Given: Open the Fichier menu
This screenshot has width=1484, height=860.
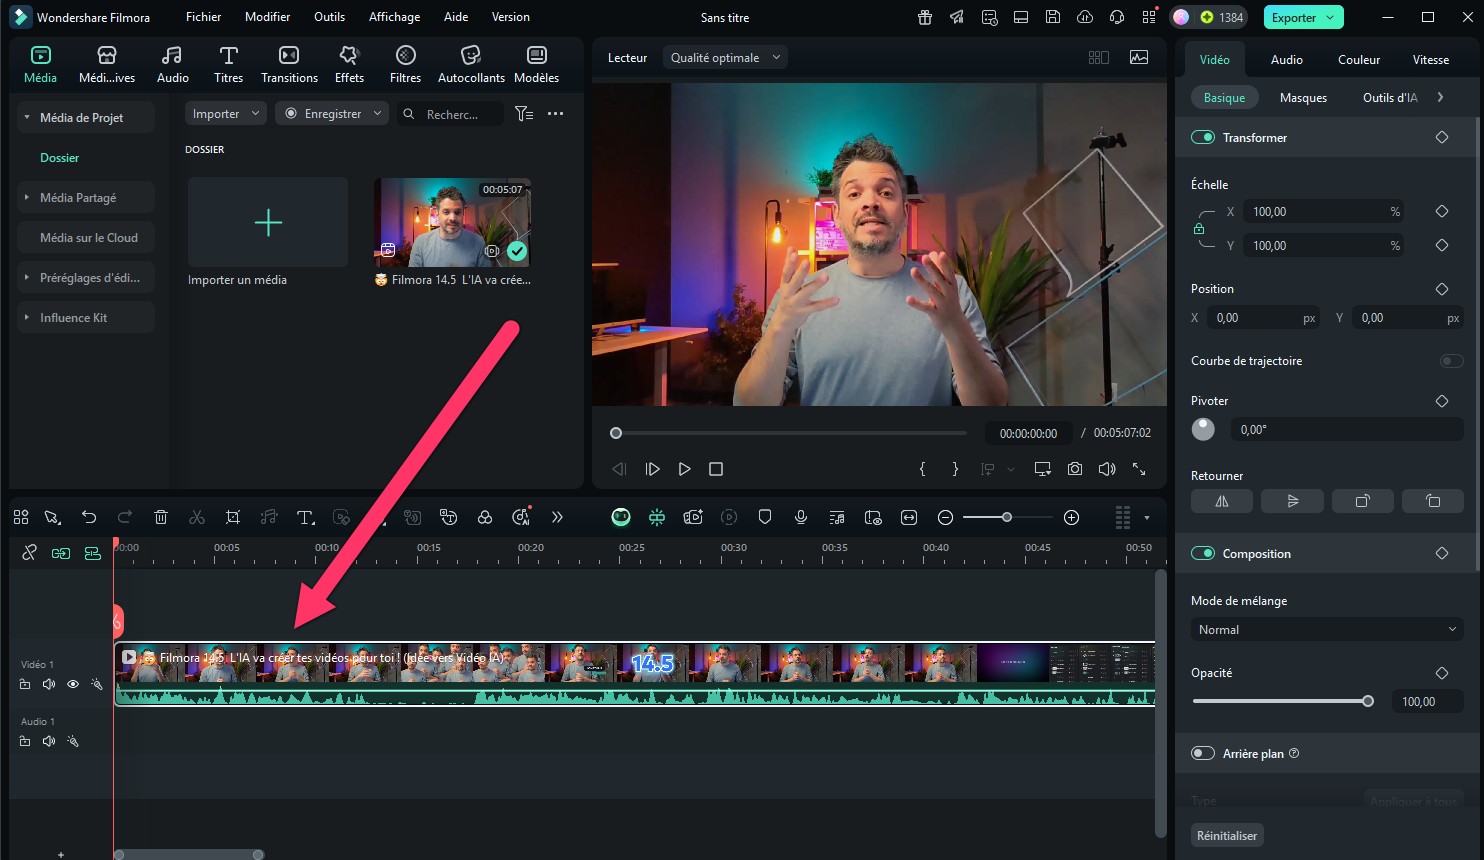Looking at the screenshot, I should tap(203, 17).
